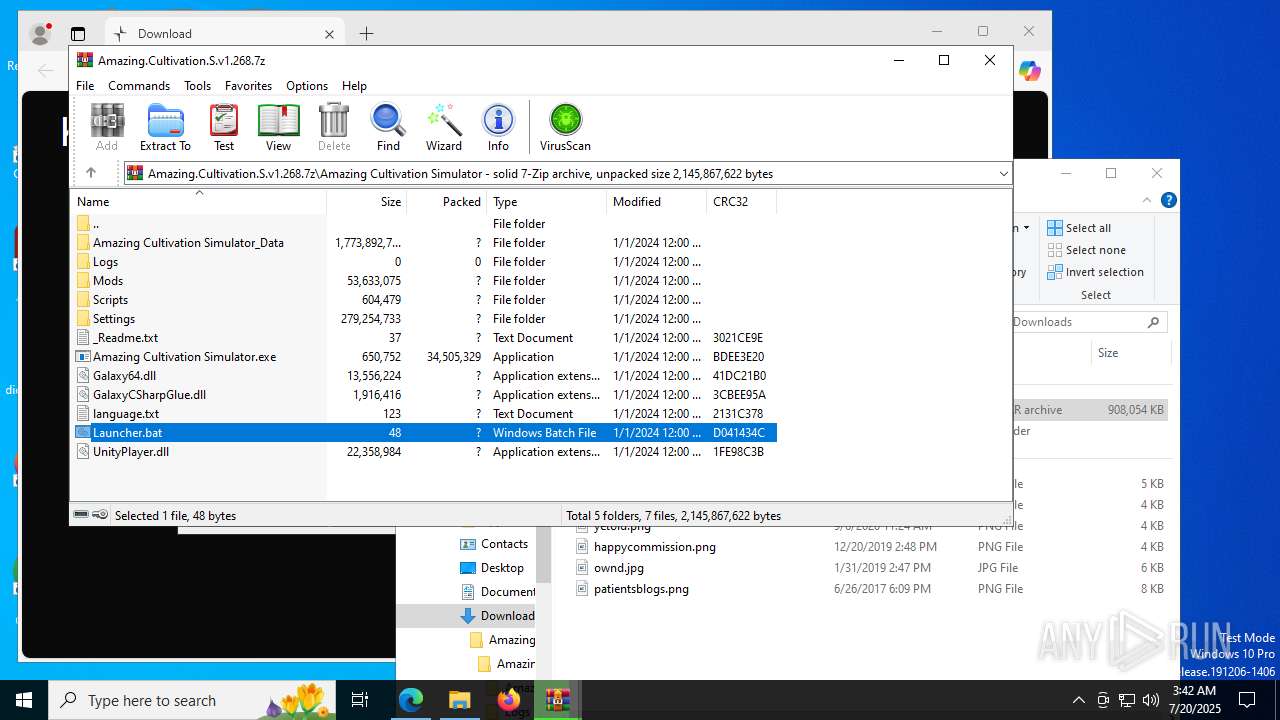This screenshot has height=720, width=1280.
Task: Click the key icon in WinRAR status bar
Action: [x=100, y=515]
